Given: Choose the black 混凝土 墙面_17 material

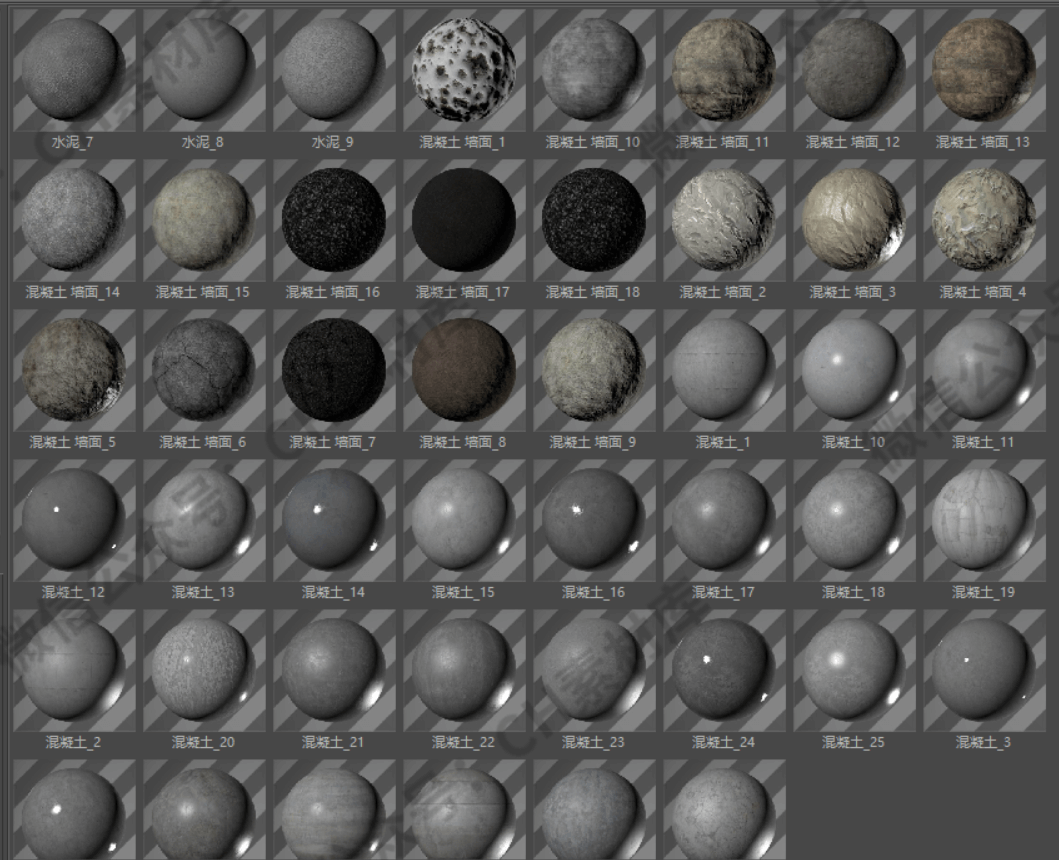Looking at the screenshot, I should (x=464, y=219).
